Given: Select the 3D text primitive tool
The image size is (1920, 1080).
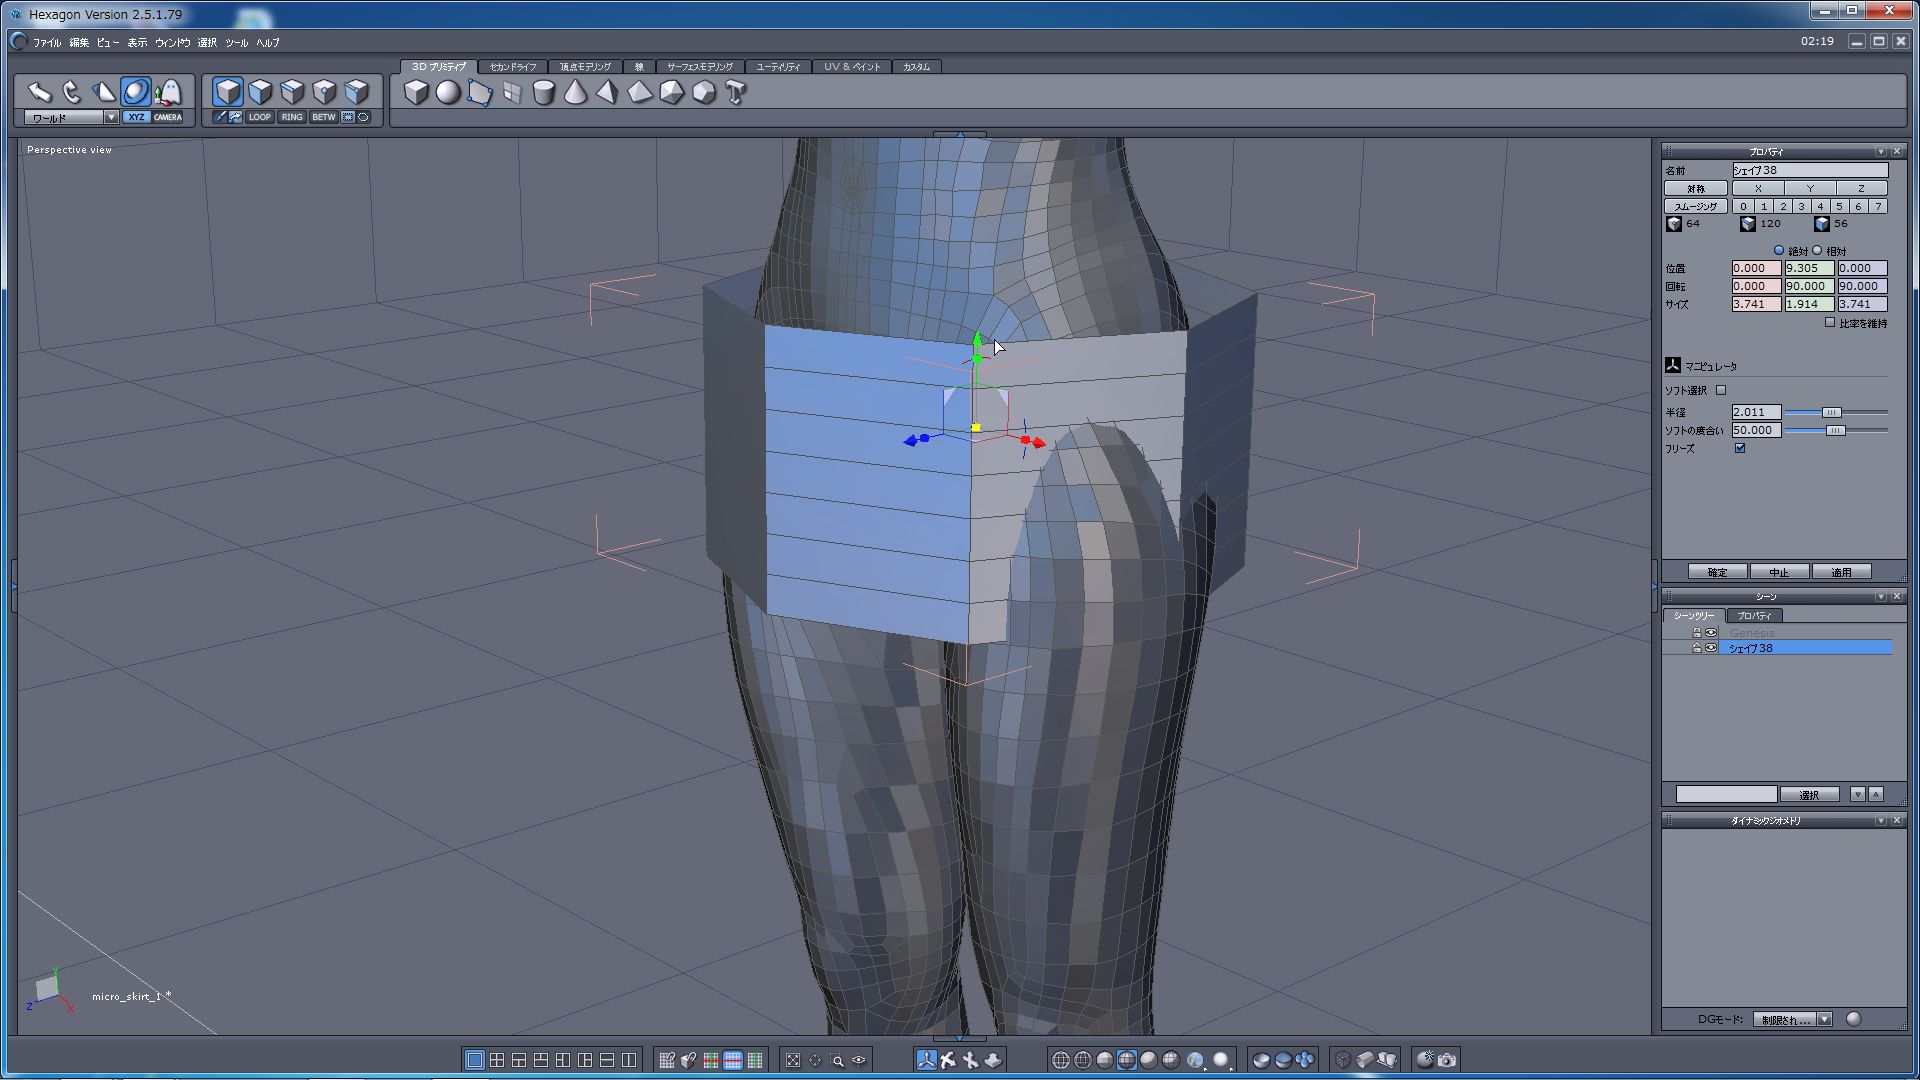Looking at the screenshot, I should click(736, 93).
